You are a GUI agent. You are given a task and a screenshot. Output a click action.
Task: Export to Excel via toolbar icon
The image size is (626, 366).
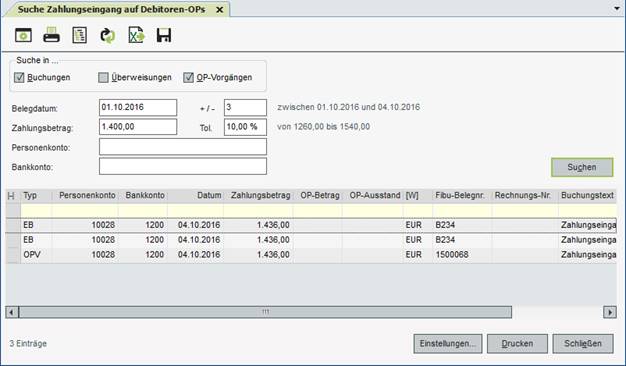(x=136, y=35)
